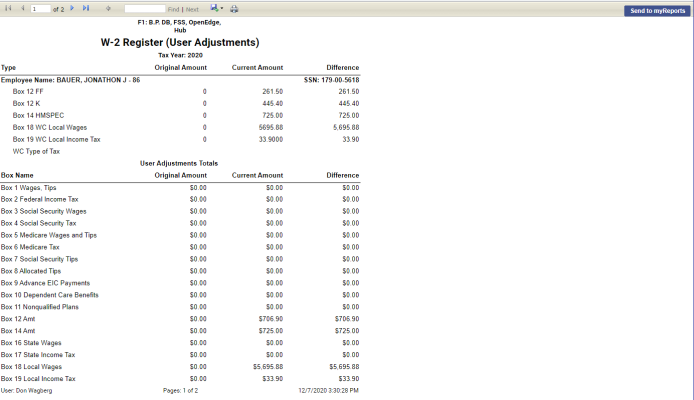This screenshot has height=400, width=694.
Task: Click the Find link in toolbar
Action: coord(173,8)
